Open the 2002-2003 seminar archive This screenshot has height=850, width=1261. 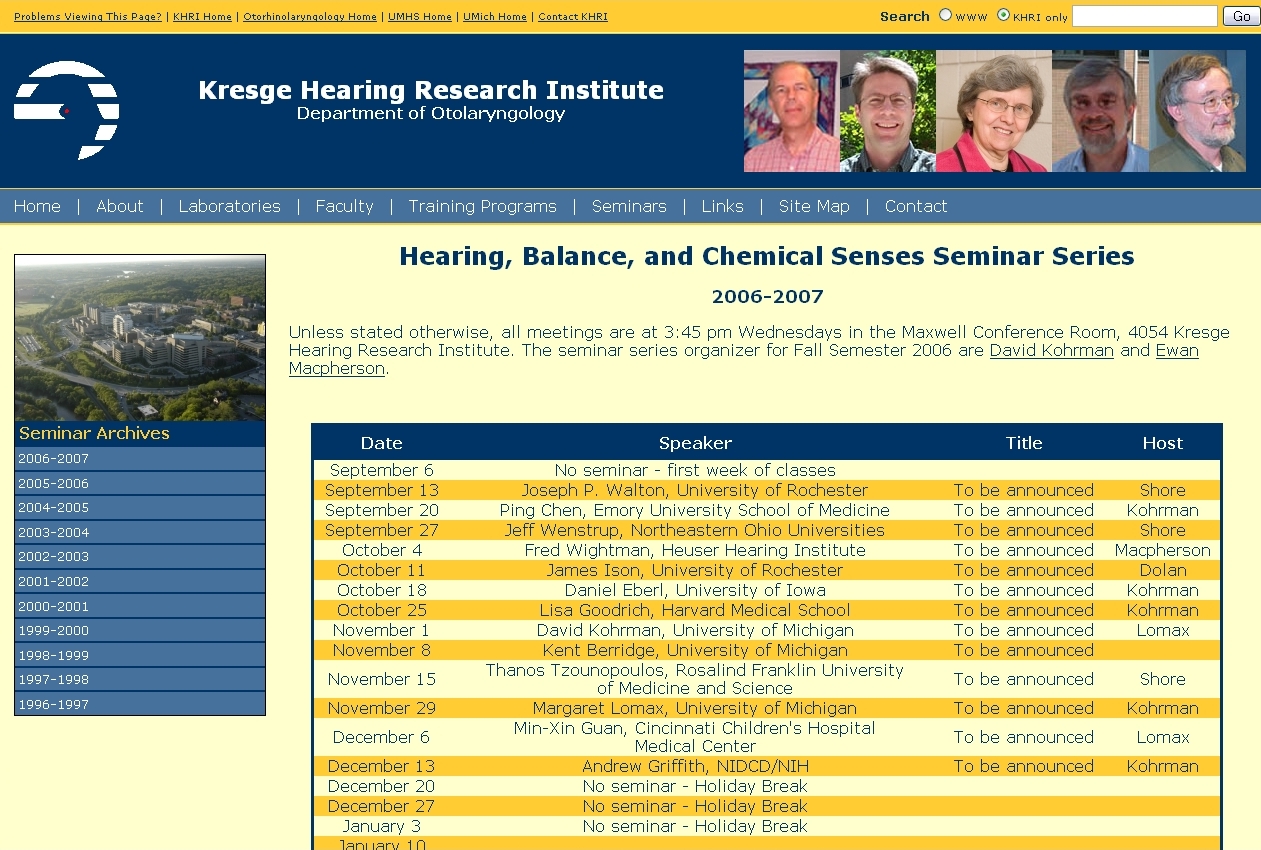pyautogui.click(x=140, y=557)
